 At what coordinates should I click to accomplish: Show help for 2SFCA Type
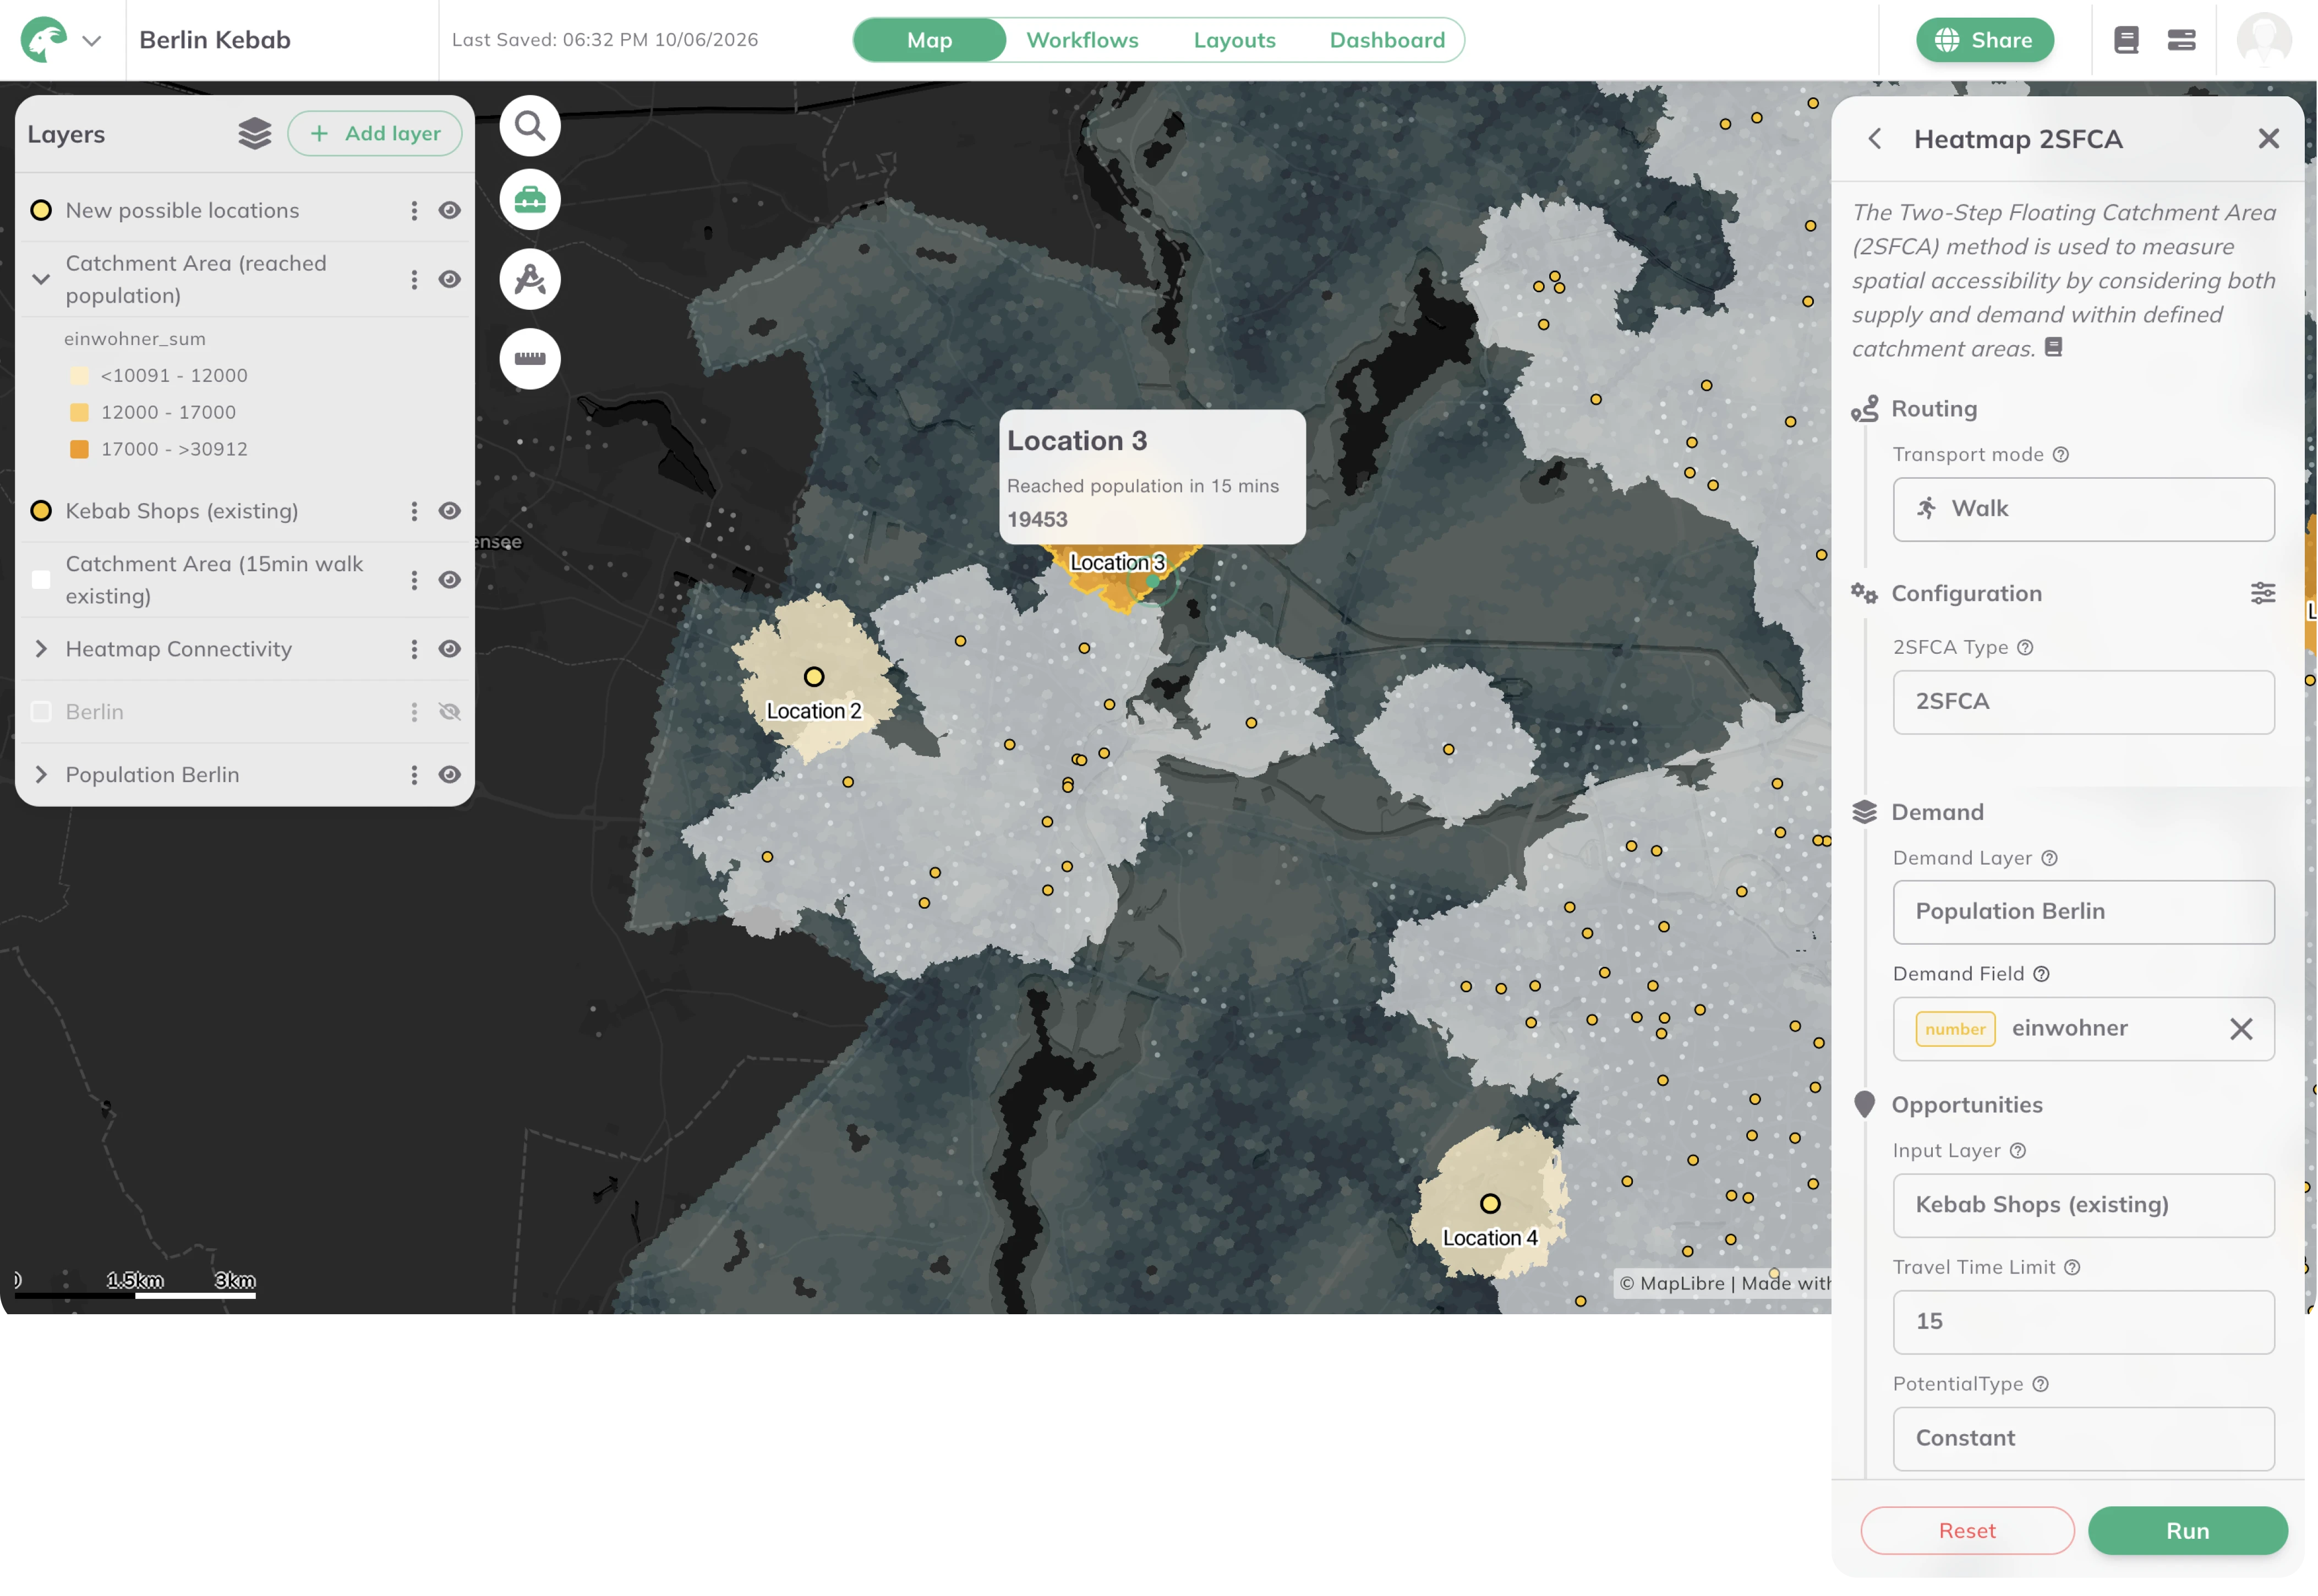pyautogui.click(x=2025, y=648)
